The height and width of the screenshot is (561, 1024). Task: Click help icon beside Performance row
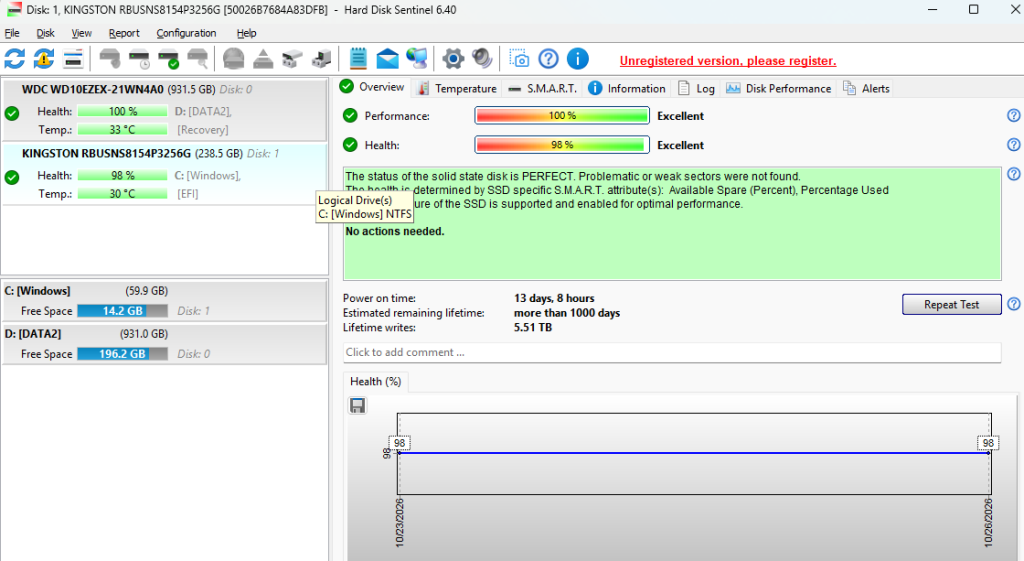tap(1014, 116)
